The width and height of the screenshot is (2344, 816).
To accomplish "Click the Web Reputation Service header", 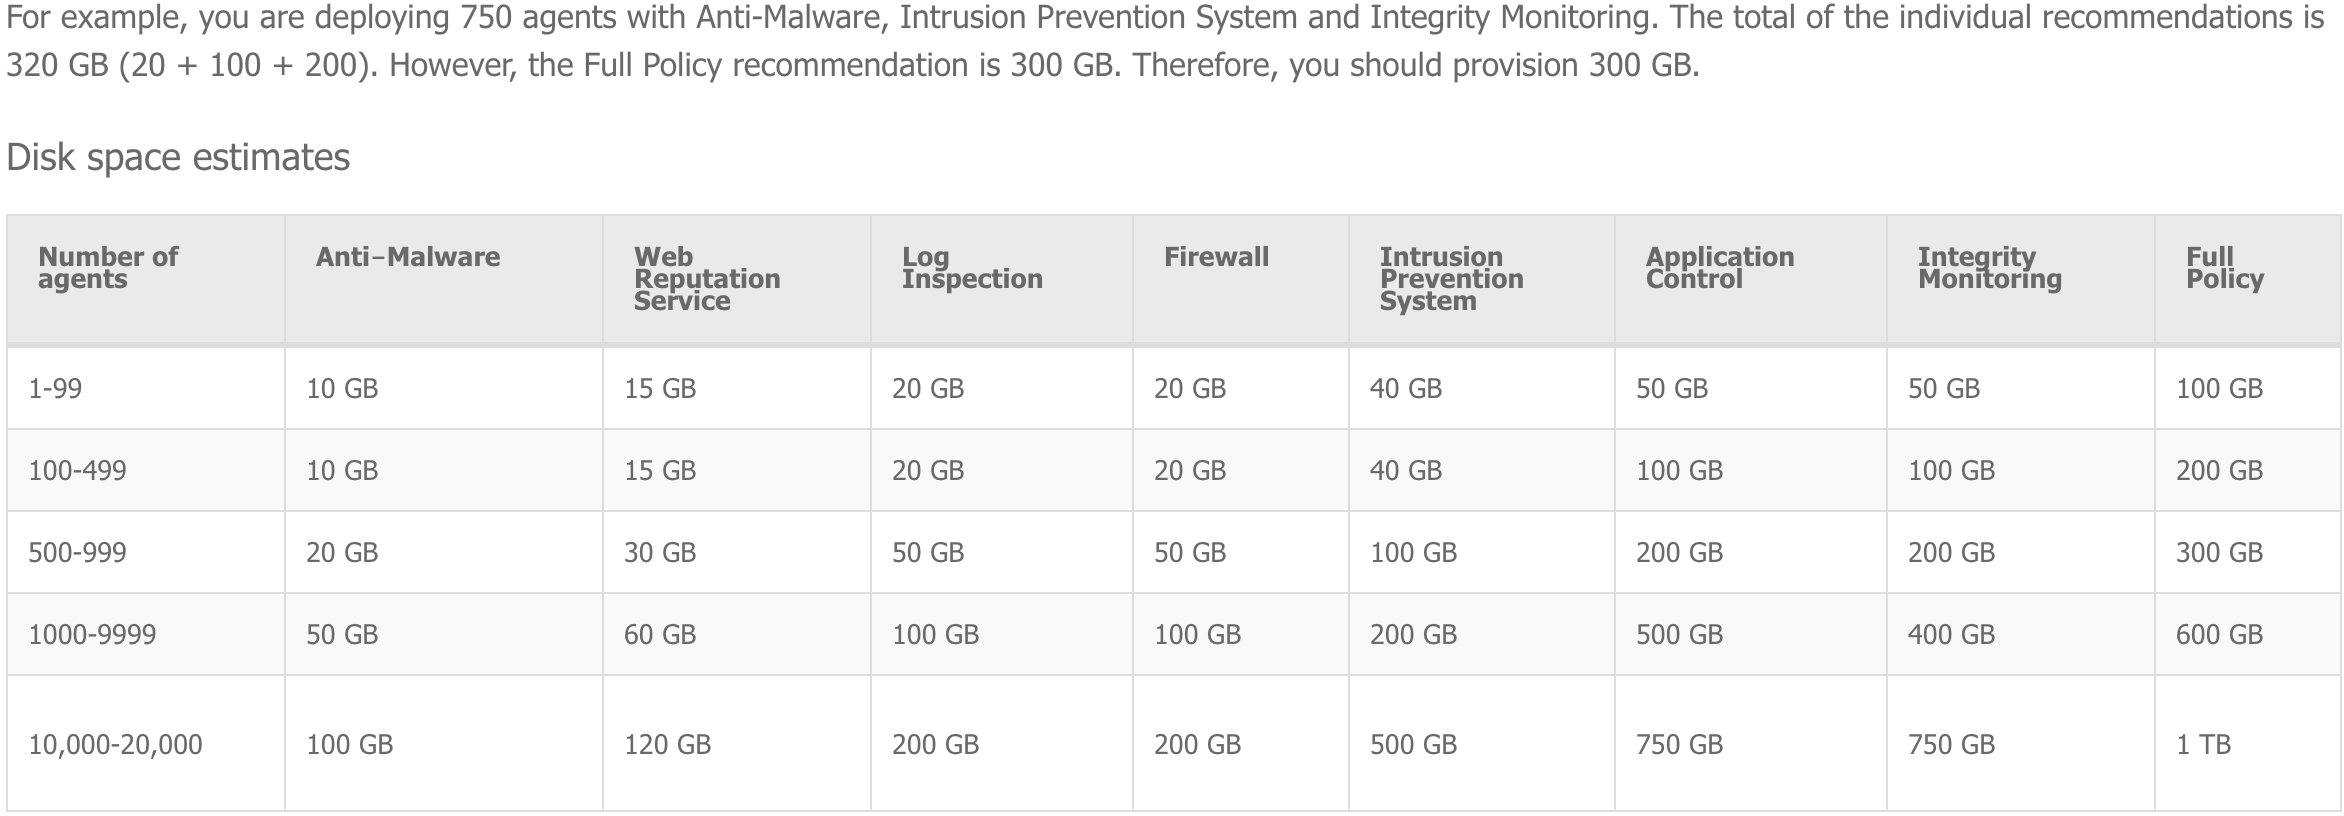I will pyautogui.click(x=706, y=279).
